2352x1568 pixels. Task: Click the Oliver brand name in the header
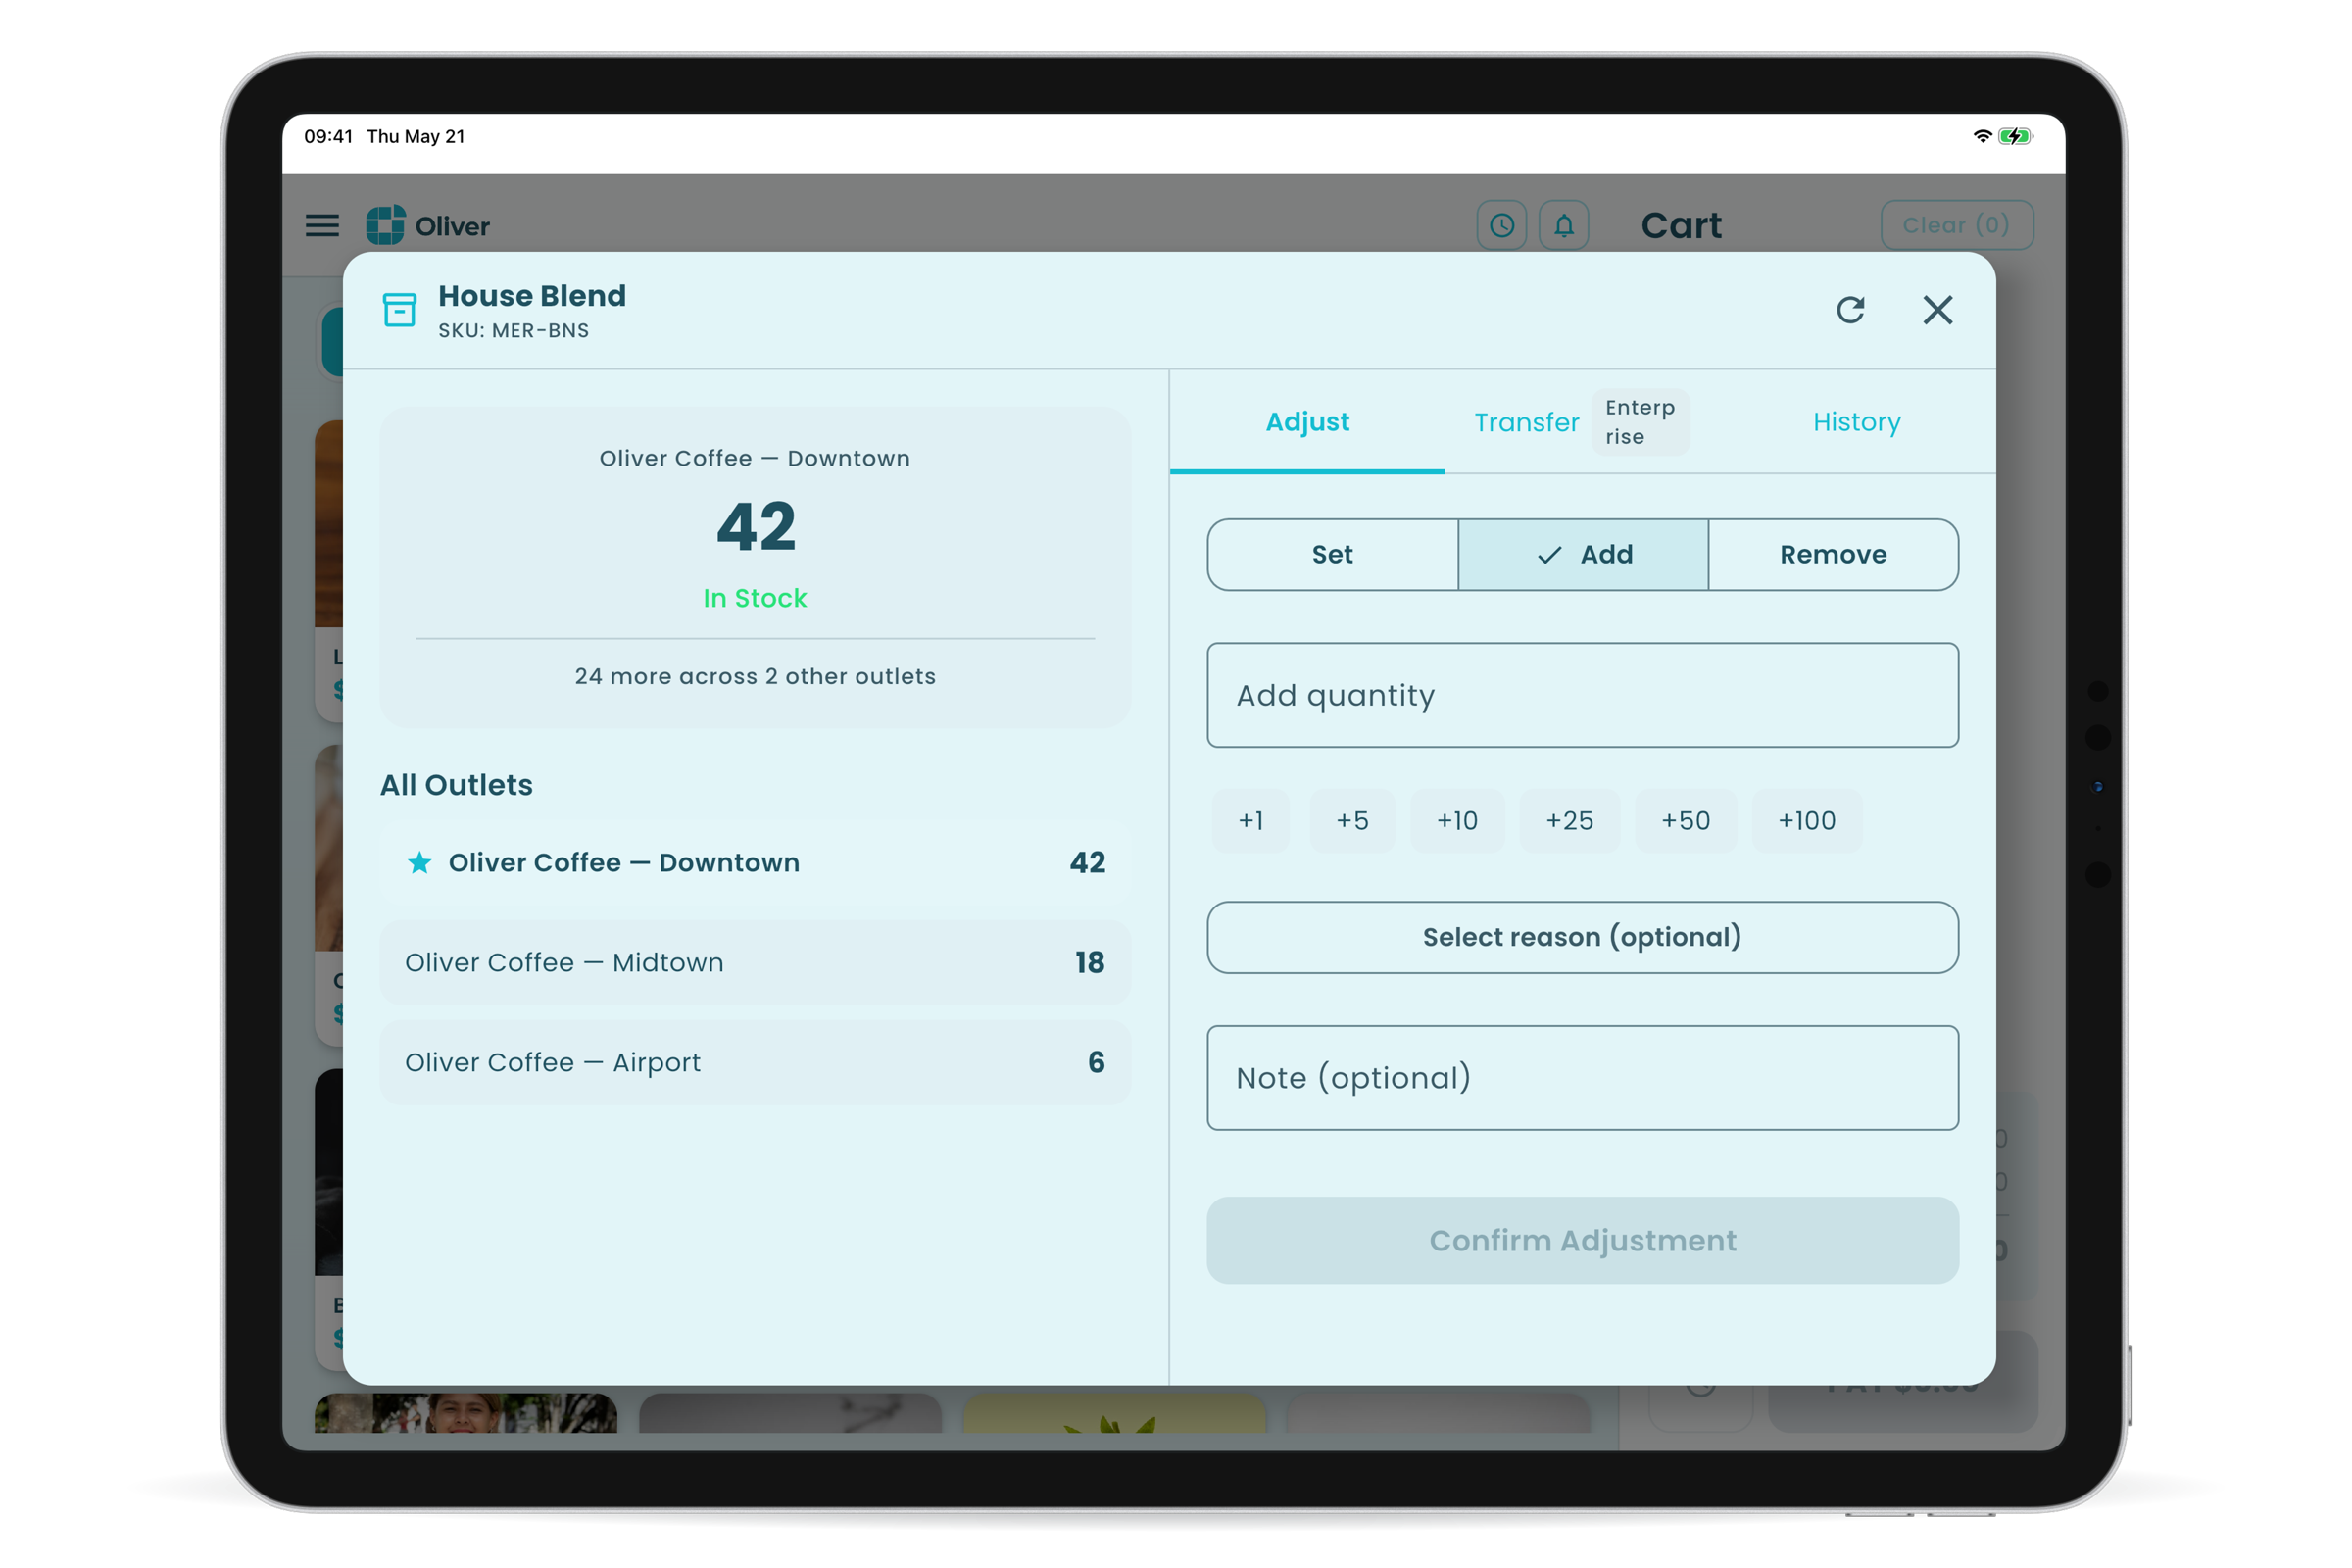click(452, 227)
